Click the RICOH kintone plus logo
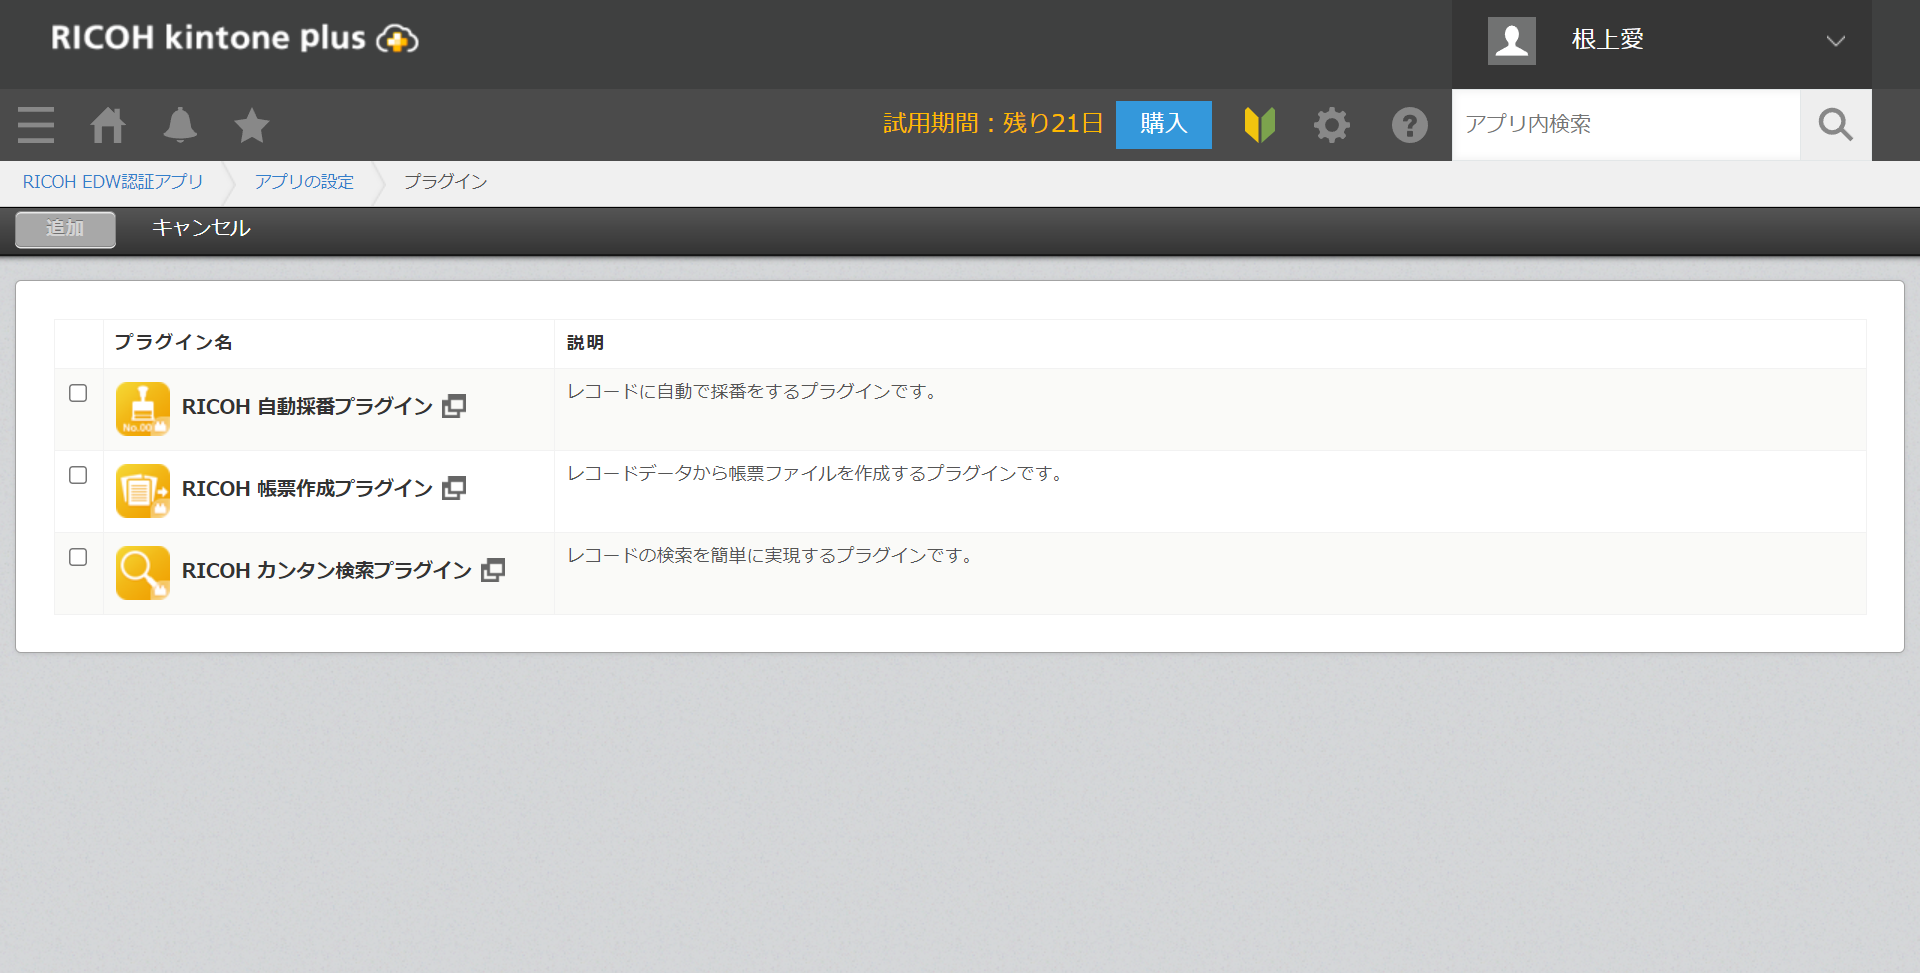Screen dimensions: 1920x973 (x=235, y=38)
